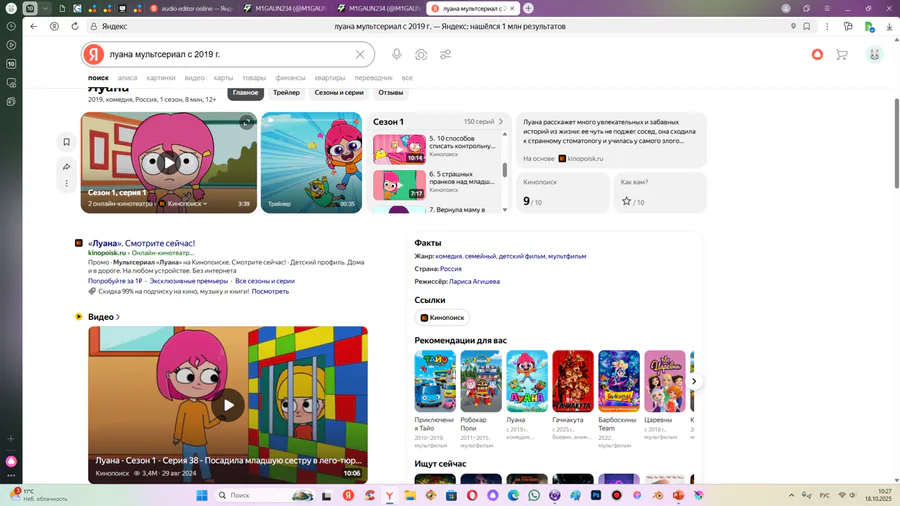Open the browser downloads icon
Image resolution: width=900 pixels, height=506 pixels.
pos(889,26)
